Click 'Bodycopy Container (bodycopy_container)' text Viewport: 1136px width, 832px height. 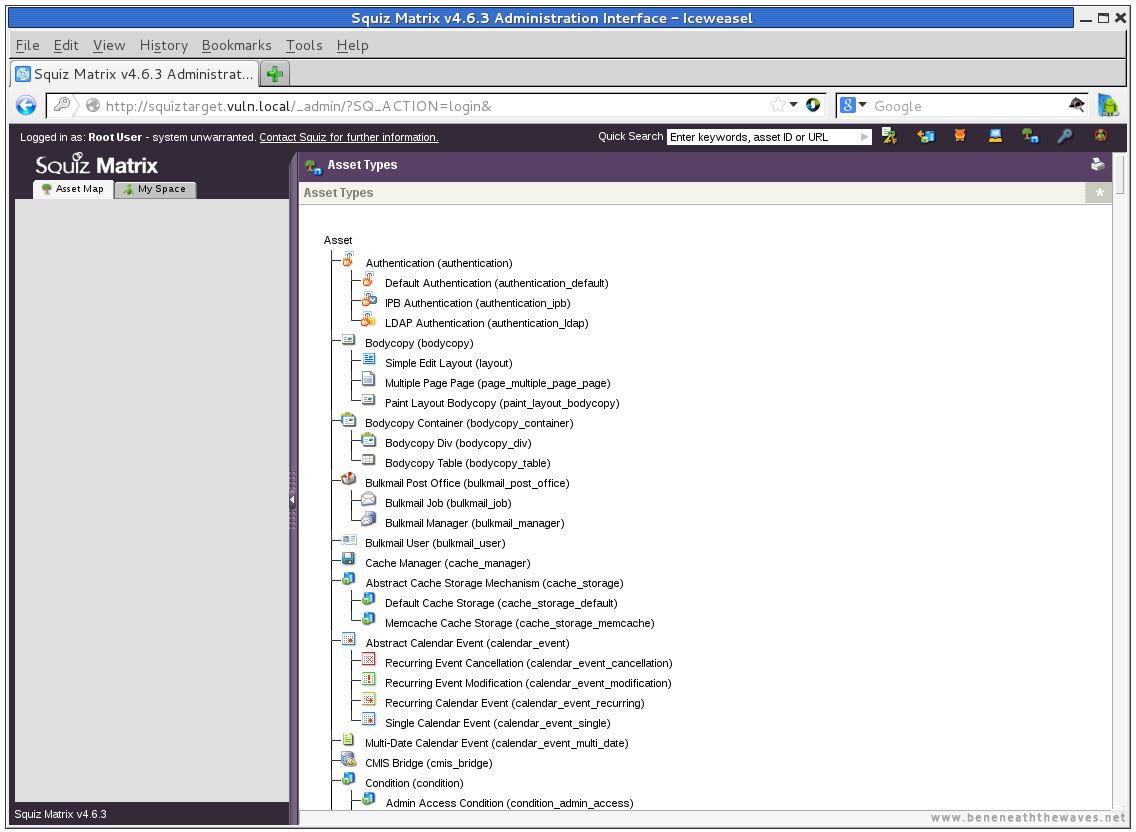469,423
